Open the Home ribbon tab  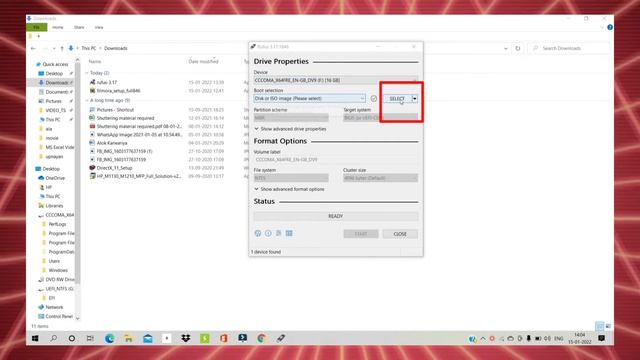pyautogui.click(x=58, y=27)
